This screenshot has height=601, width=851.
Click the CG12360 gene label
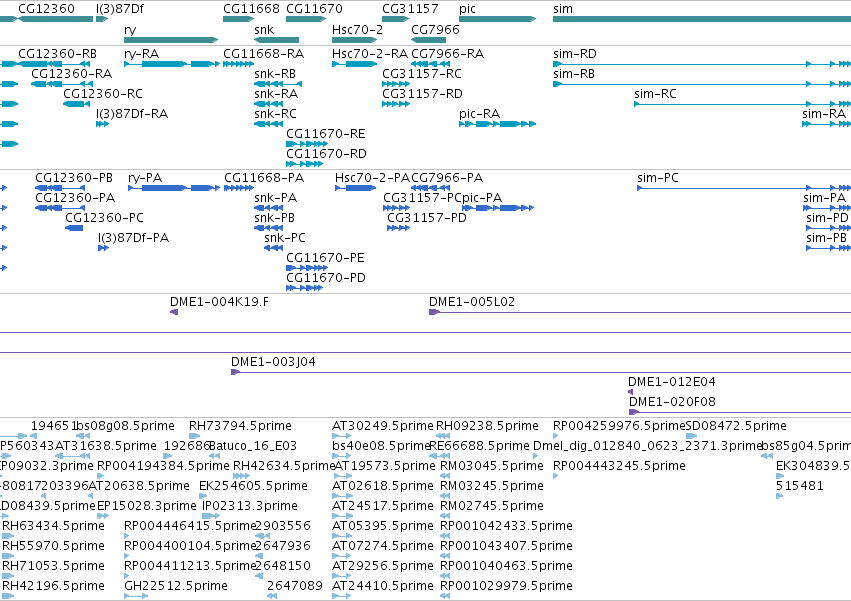[46, 9]
